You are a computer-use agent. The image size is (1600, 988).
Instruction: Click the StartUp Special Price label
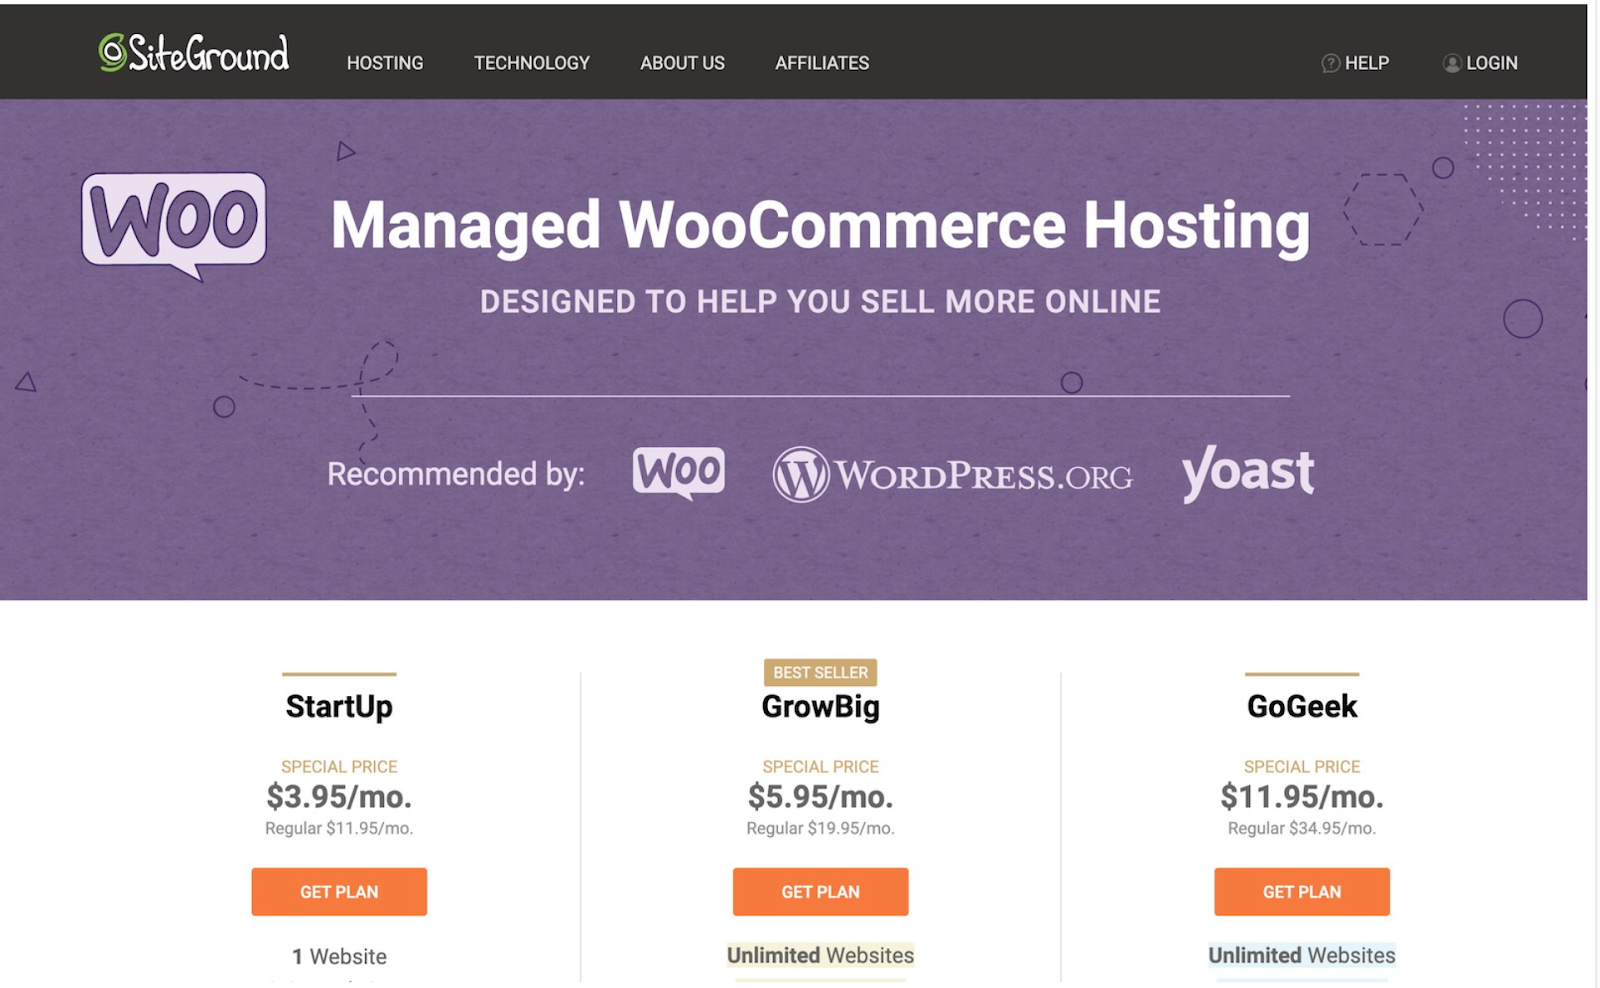click(x=339, y=767)
